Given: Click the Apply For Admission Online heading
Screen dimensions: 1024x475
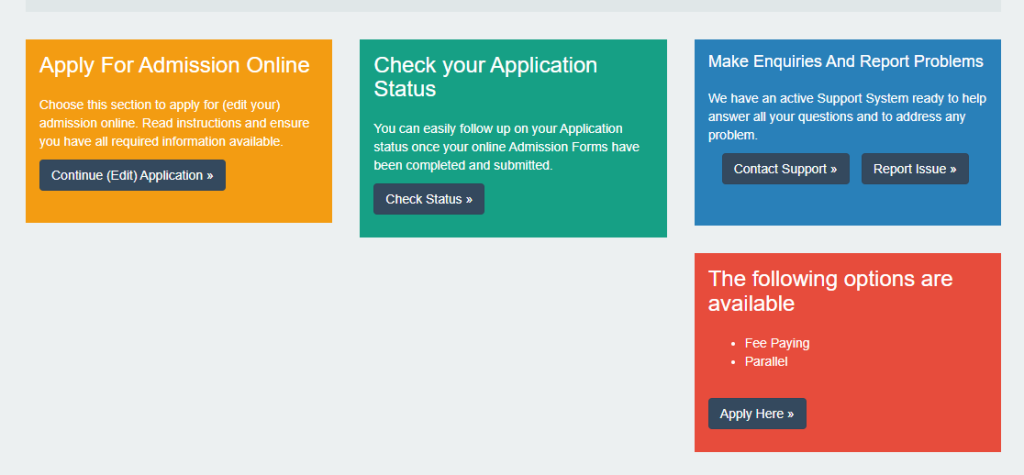Looking at the screenshot, I should coord(174,66).
